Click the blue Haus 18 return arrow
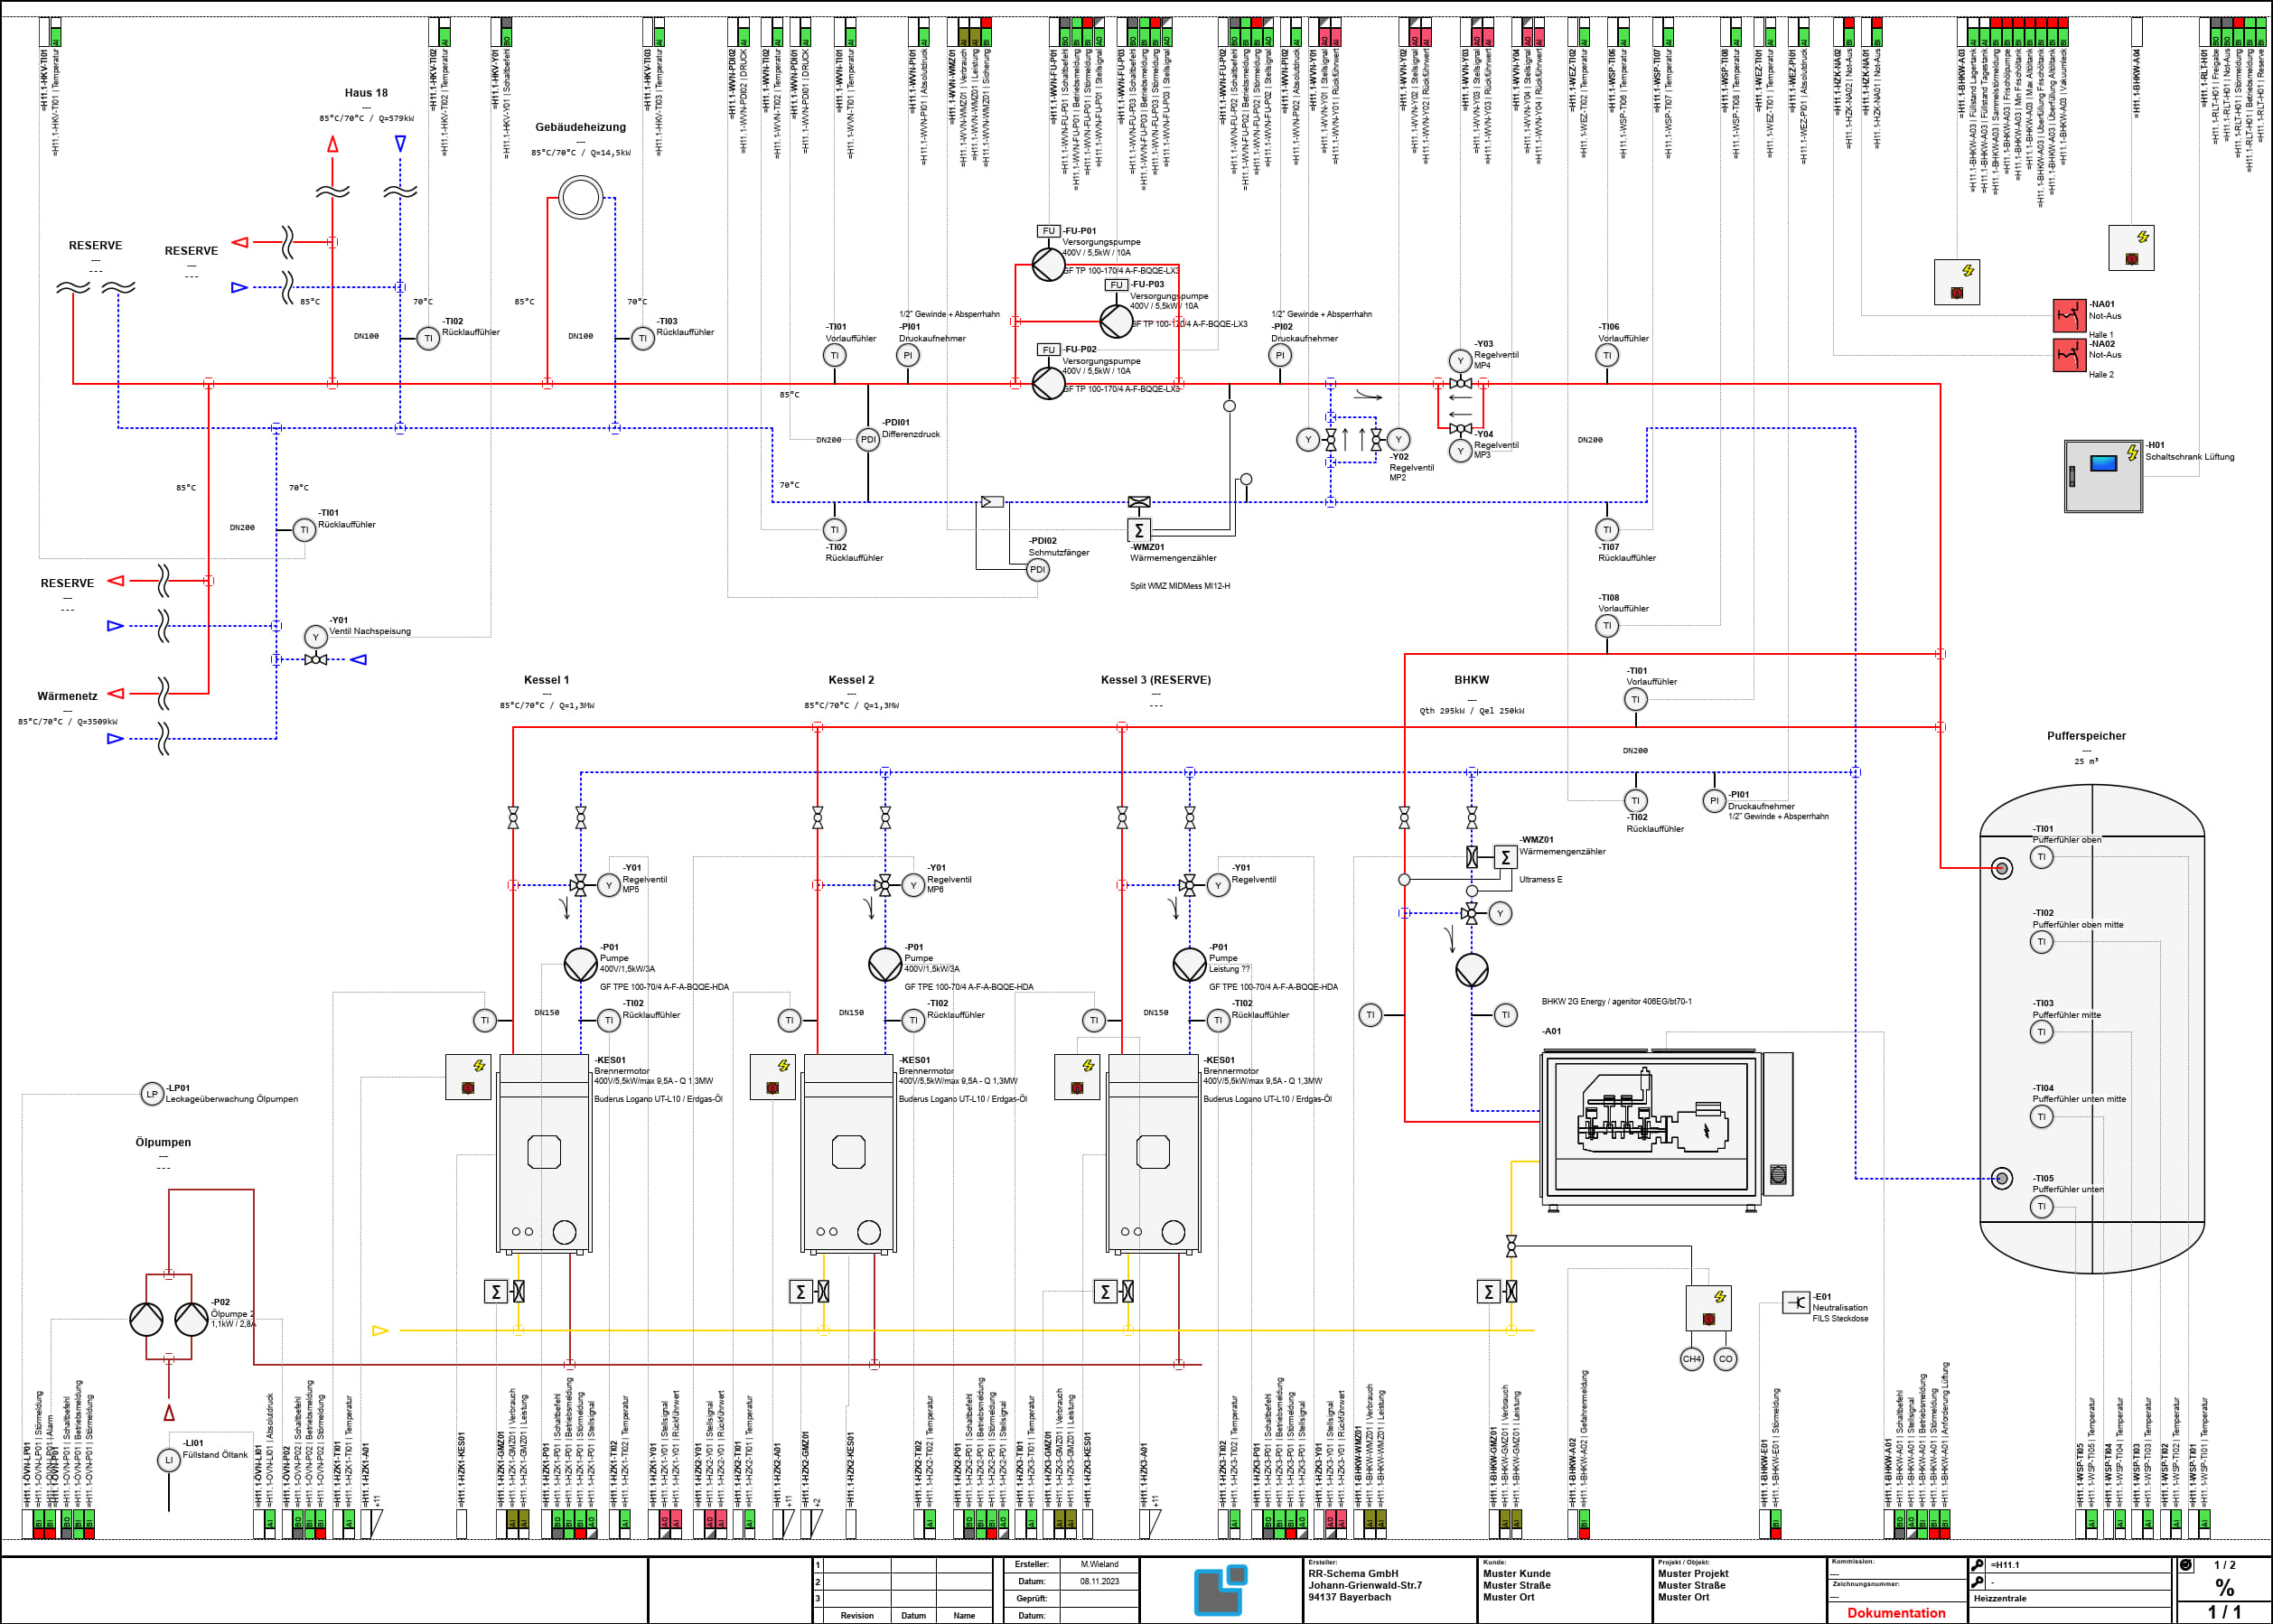This screenshot has height=1624, width=2273. tap(400, 144)
